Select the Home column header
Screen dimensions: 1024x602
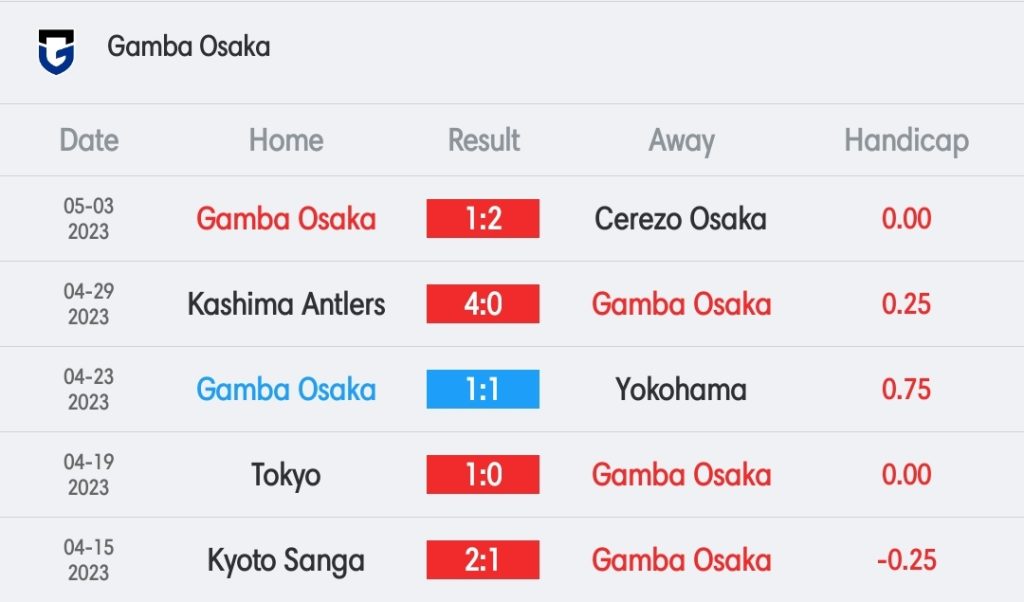pyautogui.click(x=286, y=140)
